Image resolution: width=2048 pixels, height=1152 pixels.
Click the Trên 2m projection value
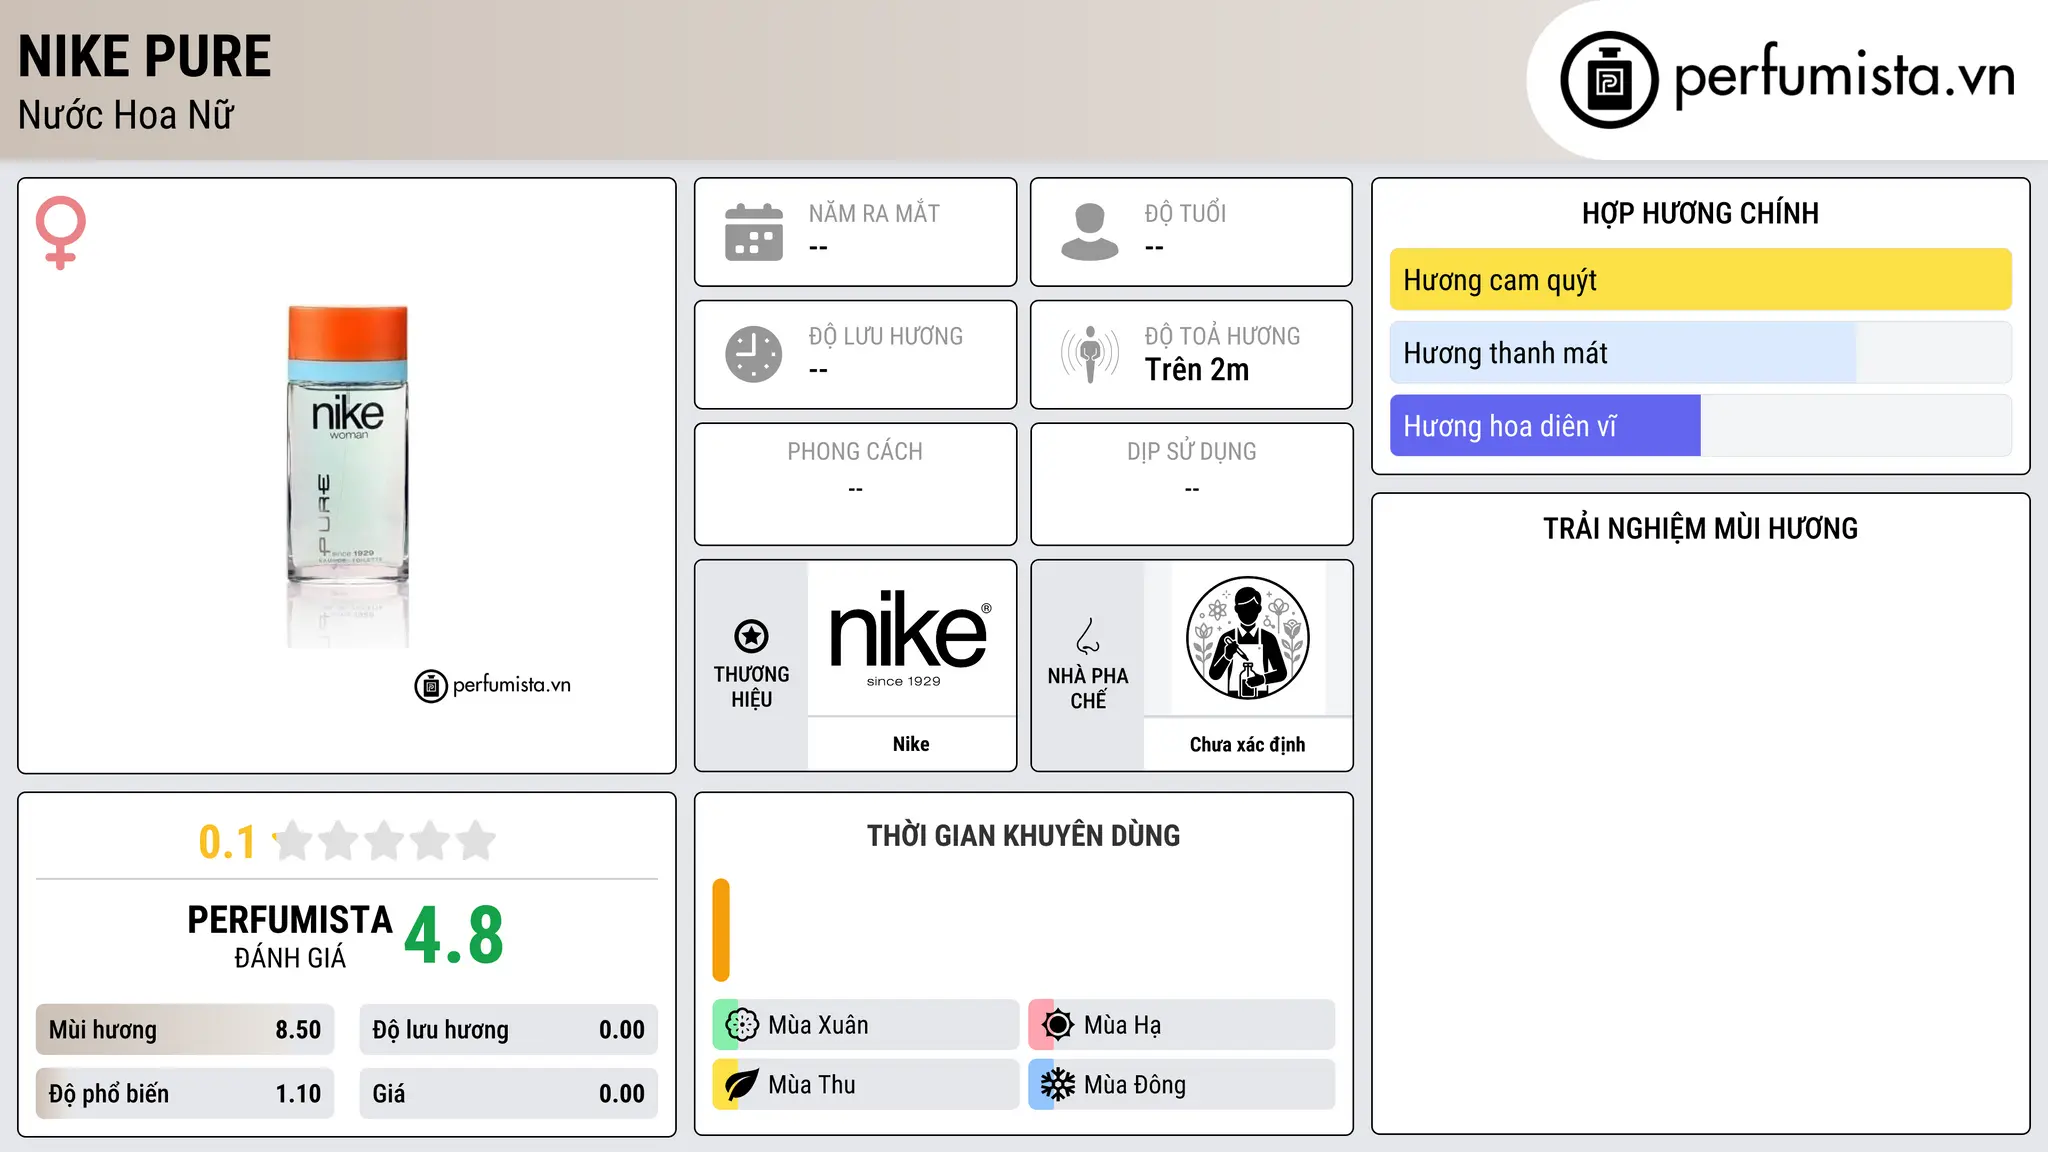(1197, 370)
